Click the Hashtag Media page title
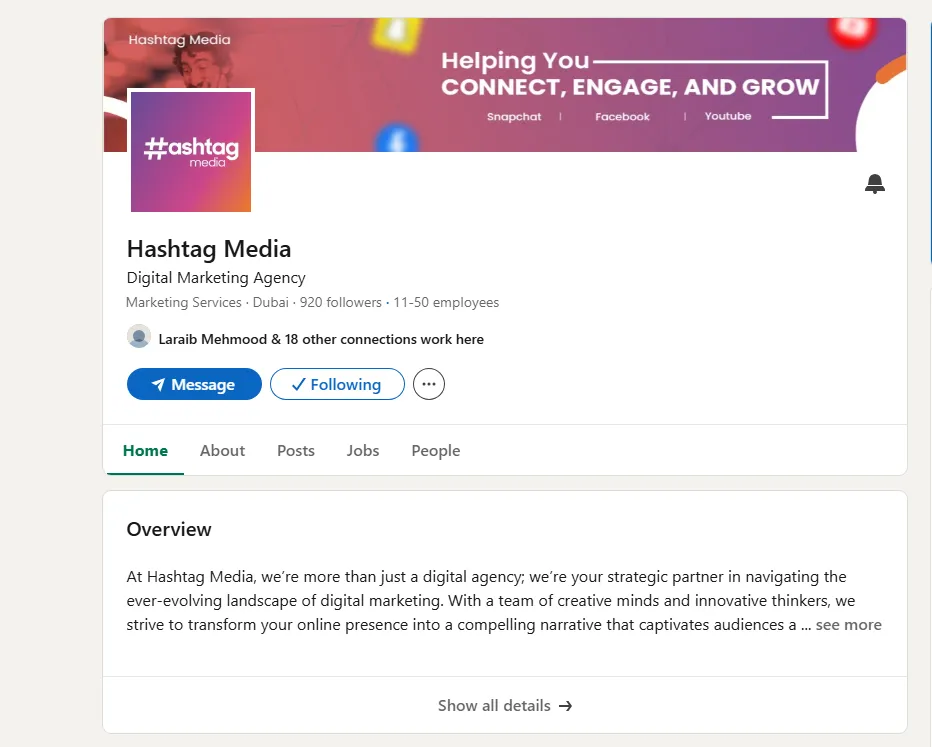Image resolution: width=932 pixels, height=747 pixels. pos(209,249)
